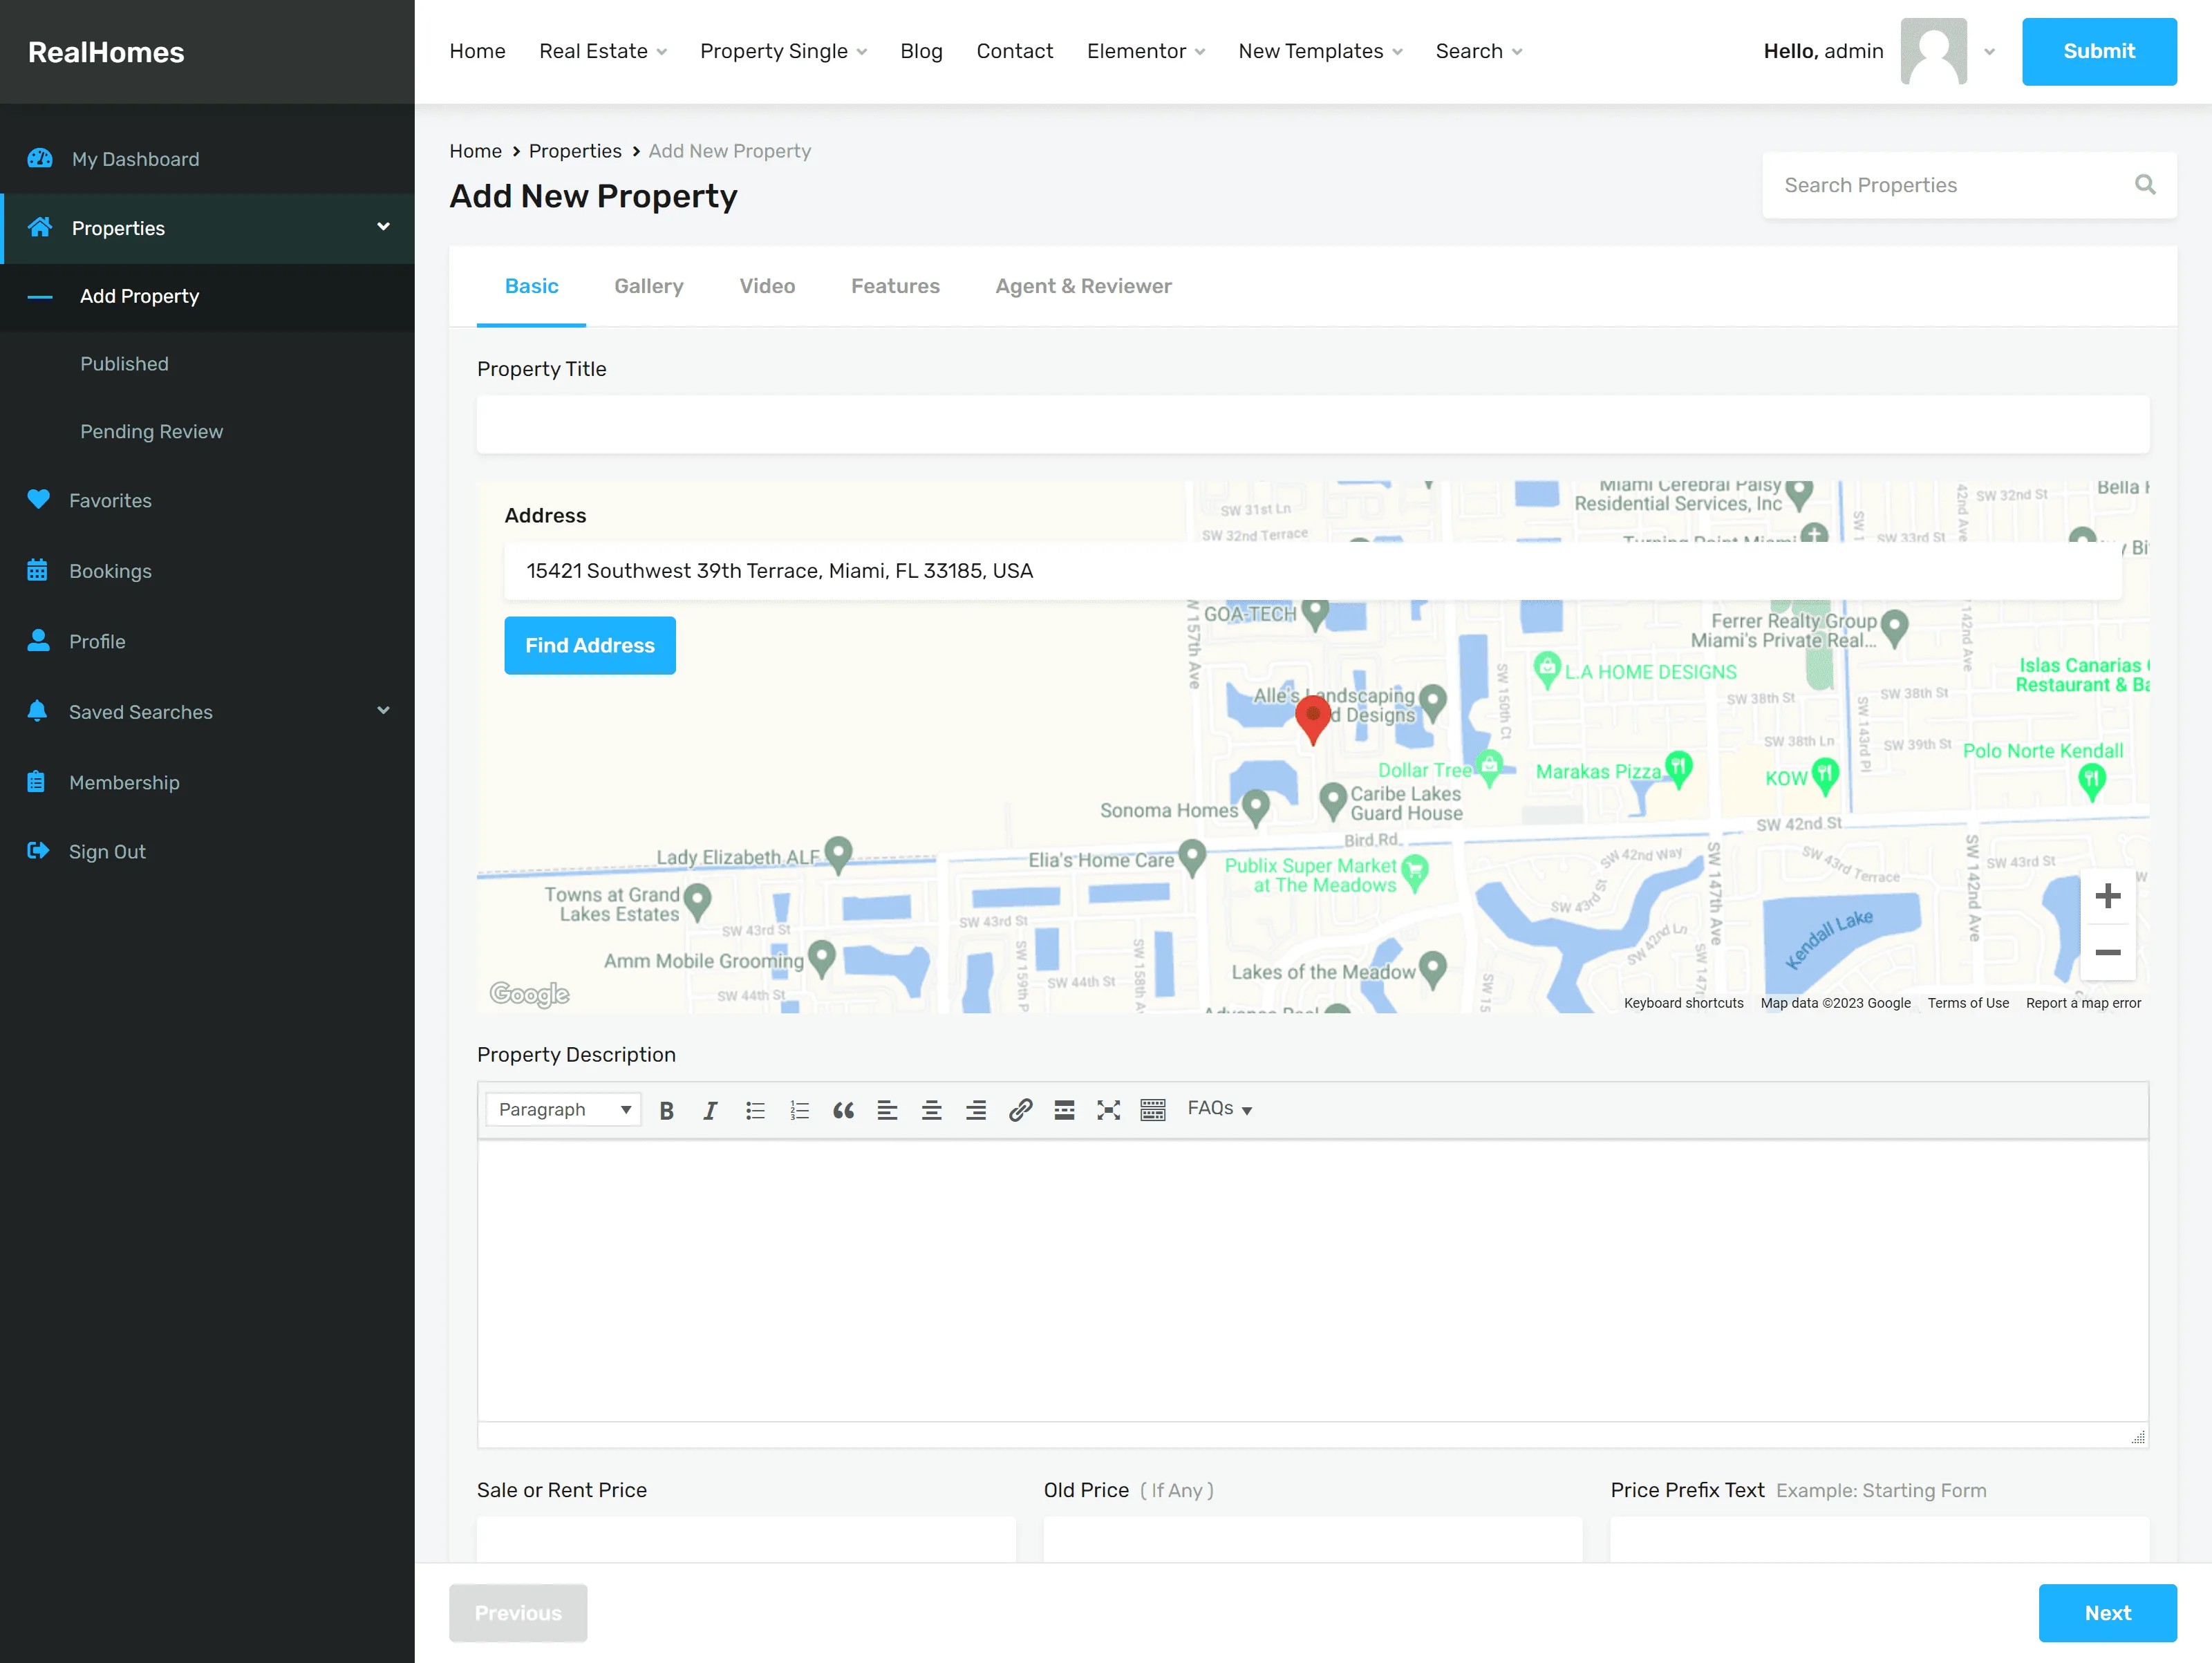Insert a numbered list
This screenshot has width=2212, height=1663.
[x=799, y=1110]
